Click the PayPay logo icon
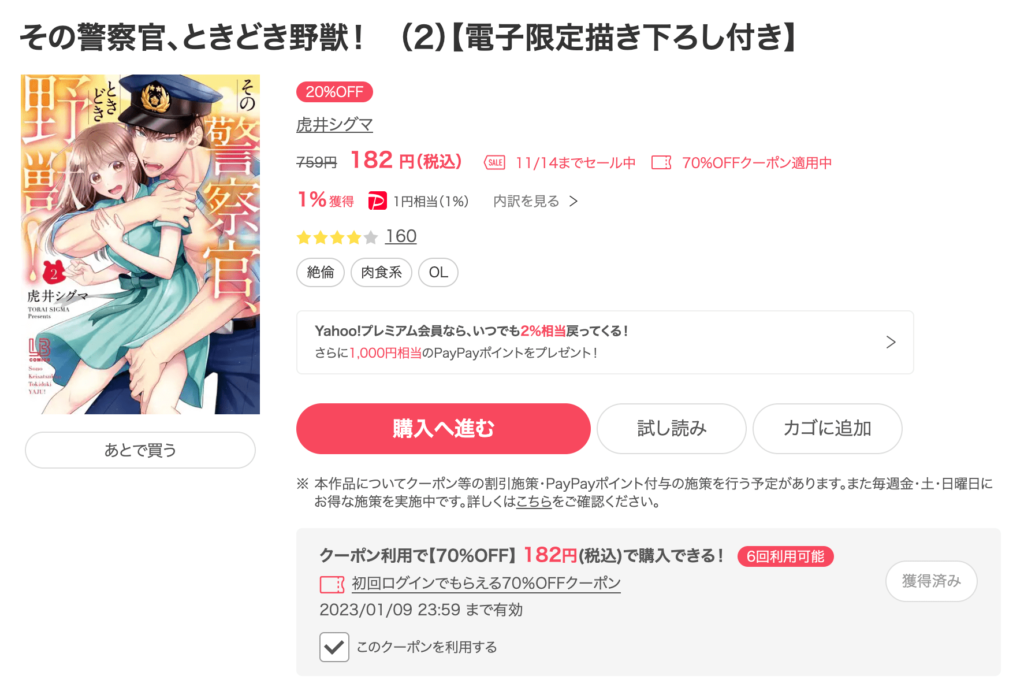Image resolution: width=1024 pixels, height=698 pixels. (x=377, y=201)
